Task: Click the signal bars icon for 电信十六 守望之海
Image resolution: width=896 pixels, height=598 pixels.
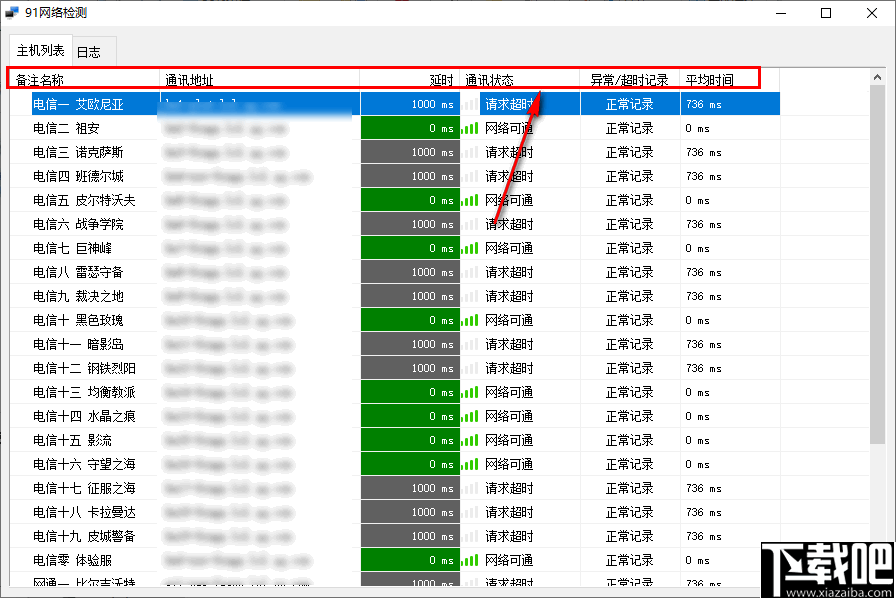Action: point(470,464)
